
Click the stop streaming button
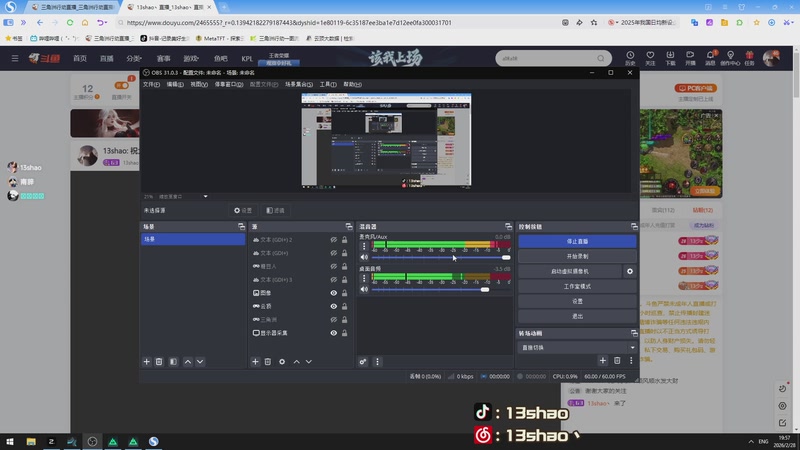(577, 241)
